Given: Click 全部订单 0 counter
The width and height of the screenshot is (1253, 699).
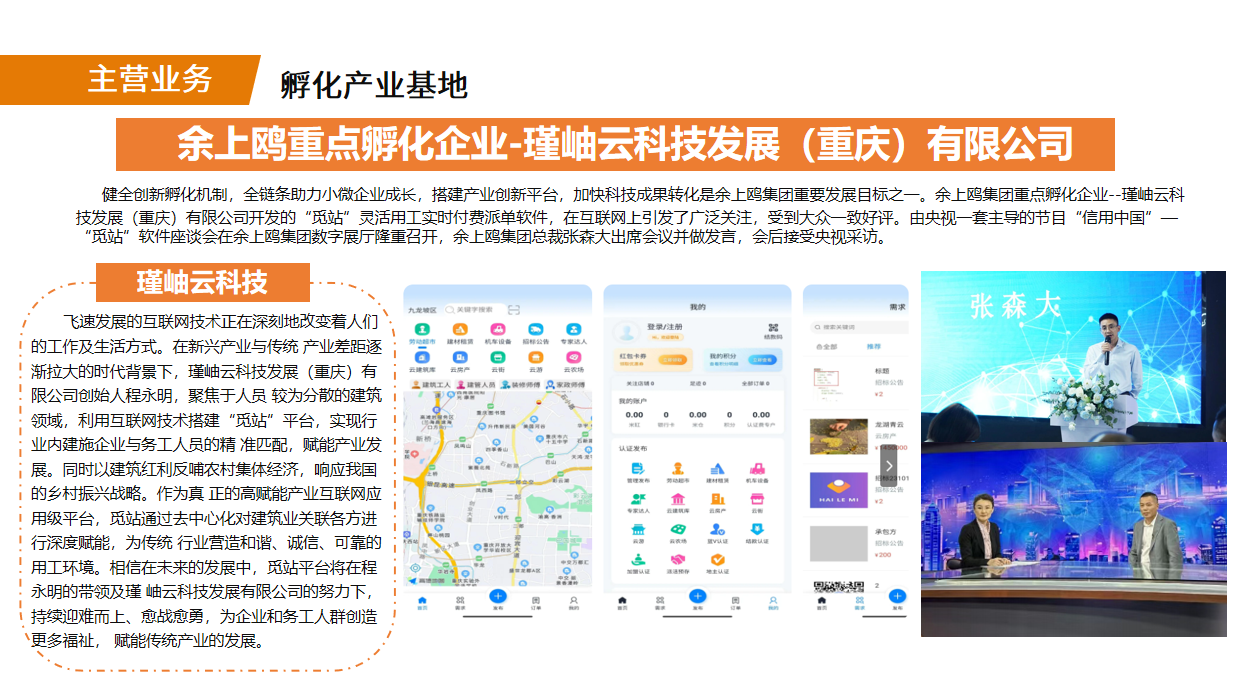Looking at the screenshot, I should click(x=756, y=383).
